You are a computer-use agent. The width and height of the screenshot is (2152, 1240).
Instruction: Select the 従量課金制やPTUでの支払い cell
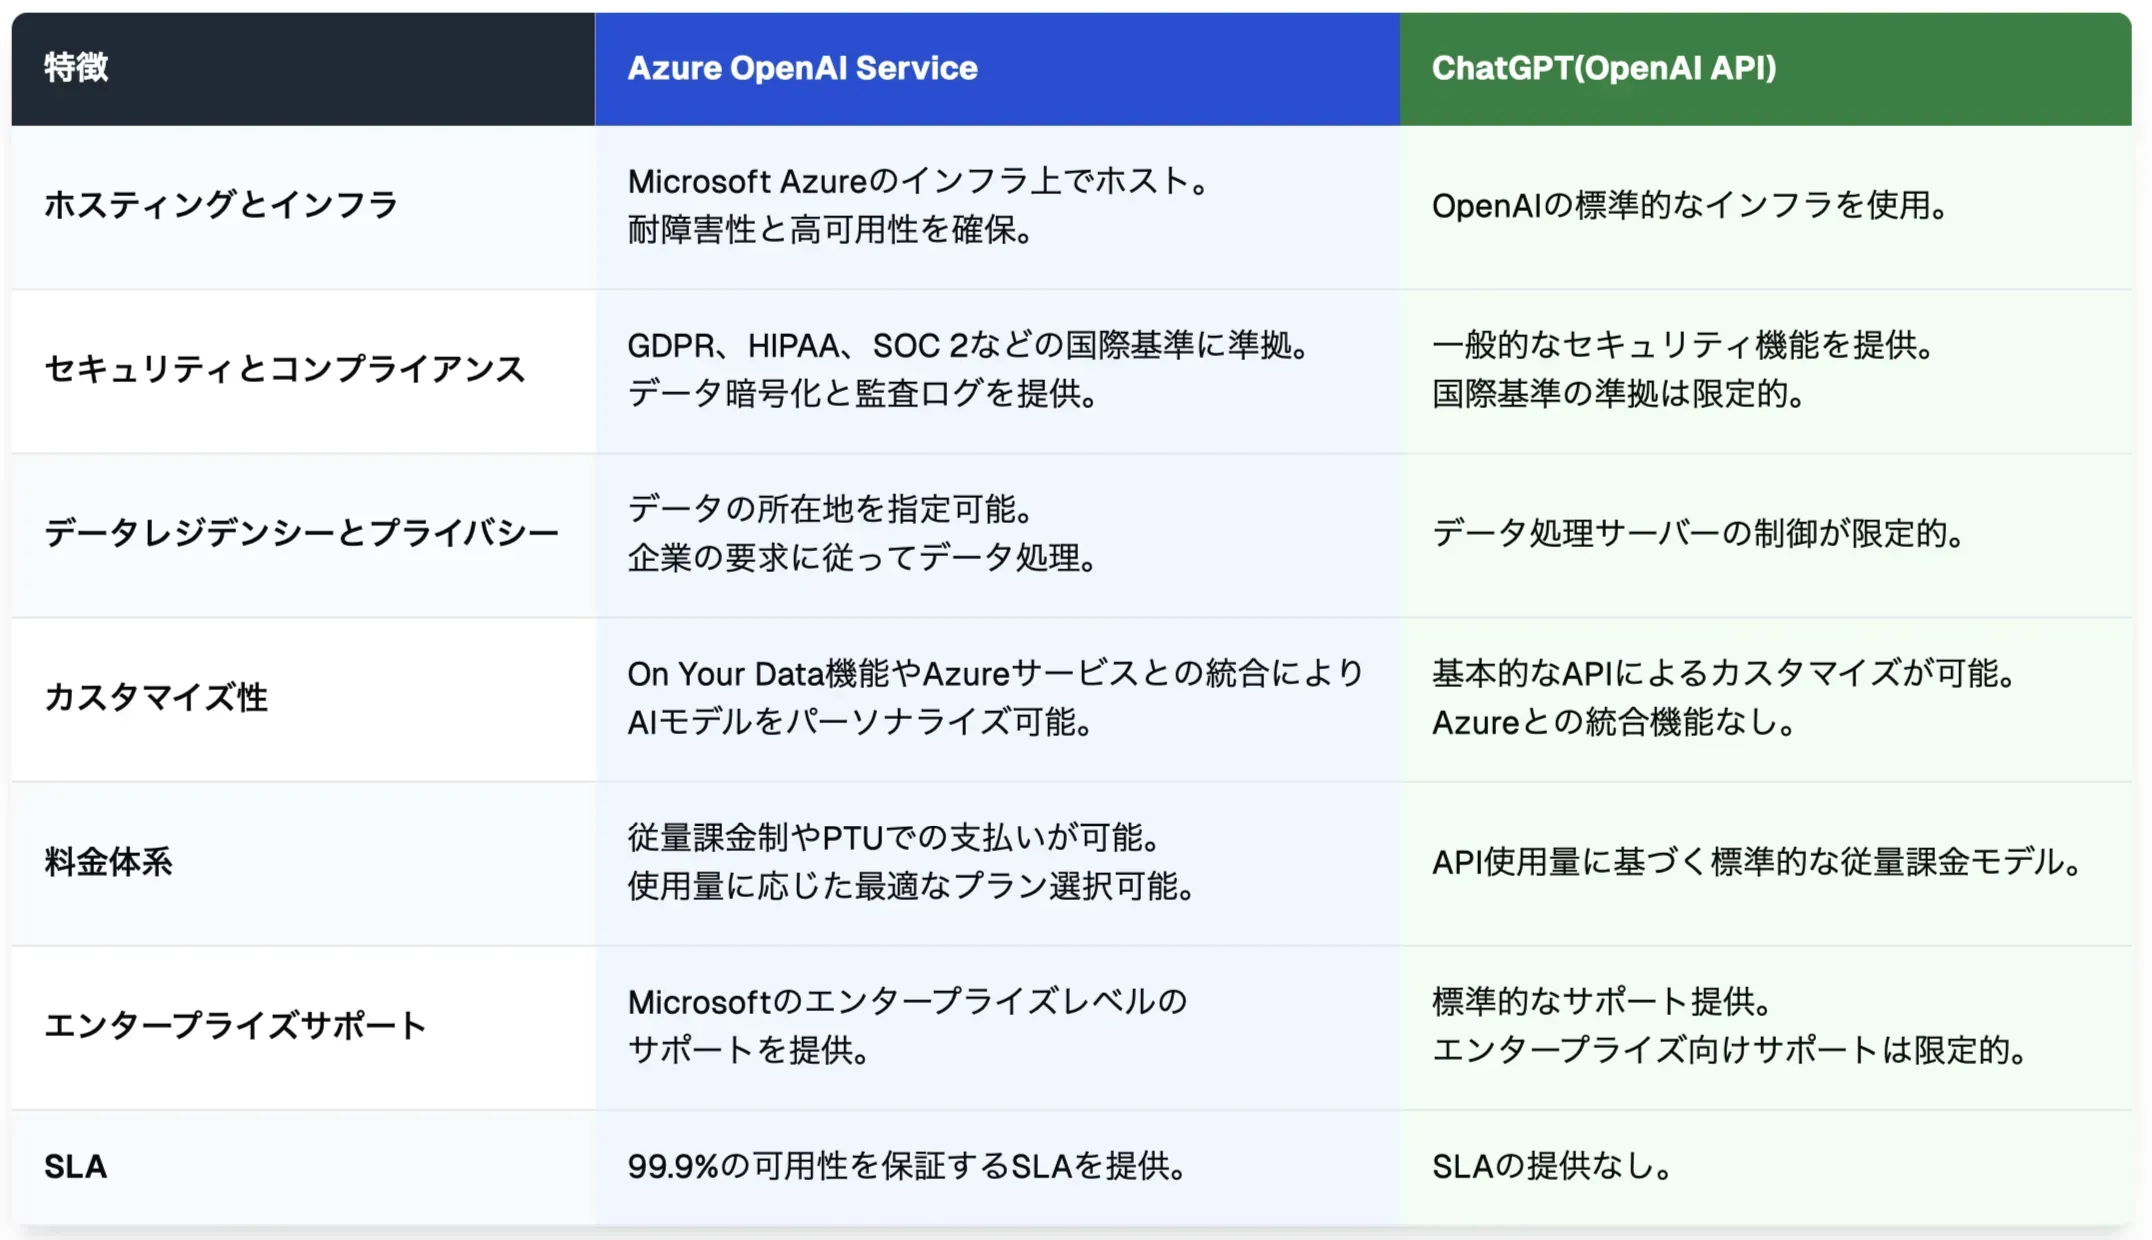point(911,861)
